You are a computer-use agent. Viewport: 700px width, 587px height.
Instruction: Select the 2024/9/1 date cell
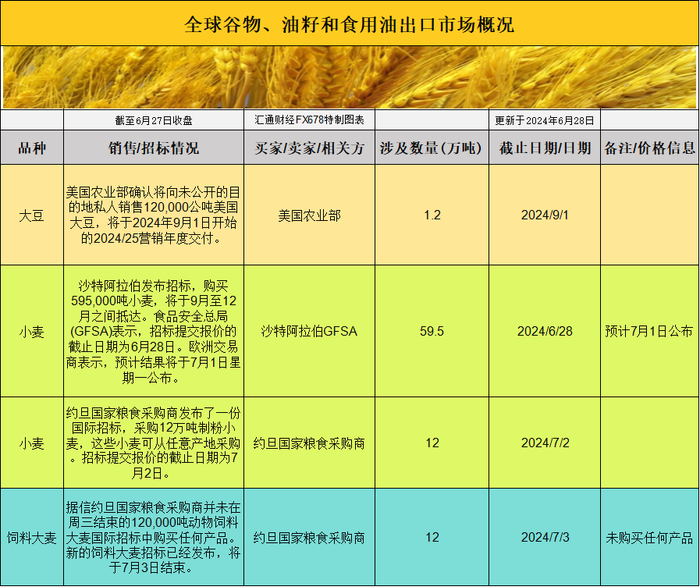coord(545,215)
